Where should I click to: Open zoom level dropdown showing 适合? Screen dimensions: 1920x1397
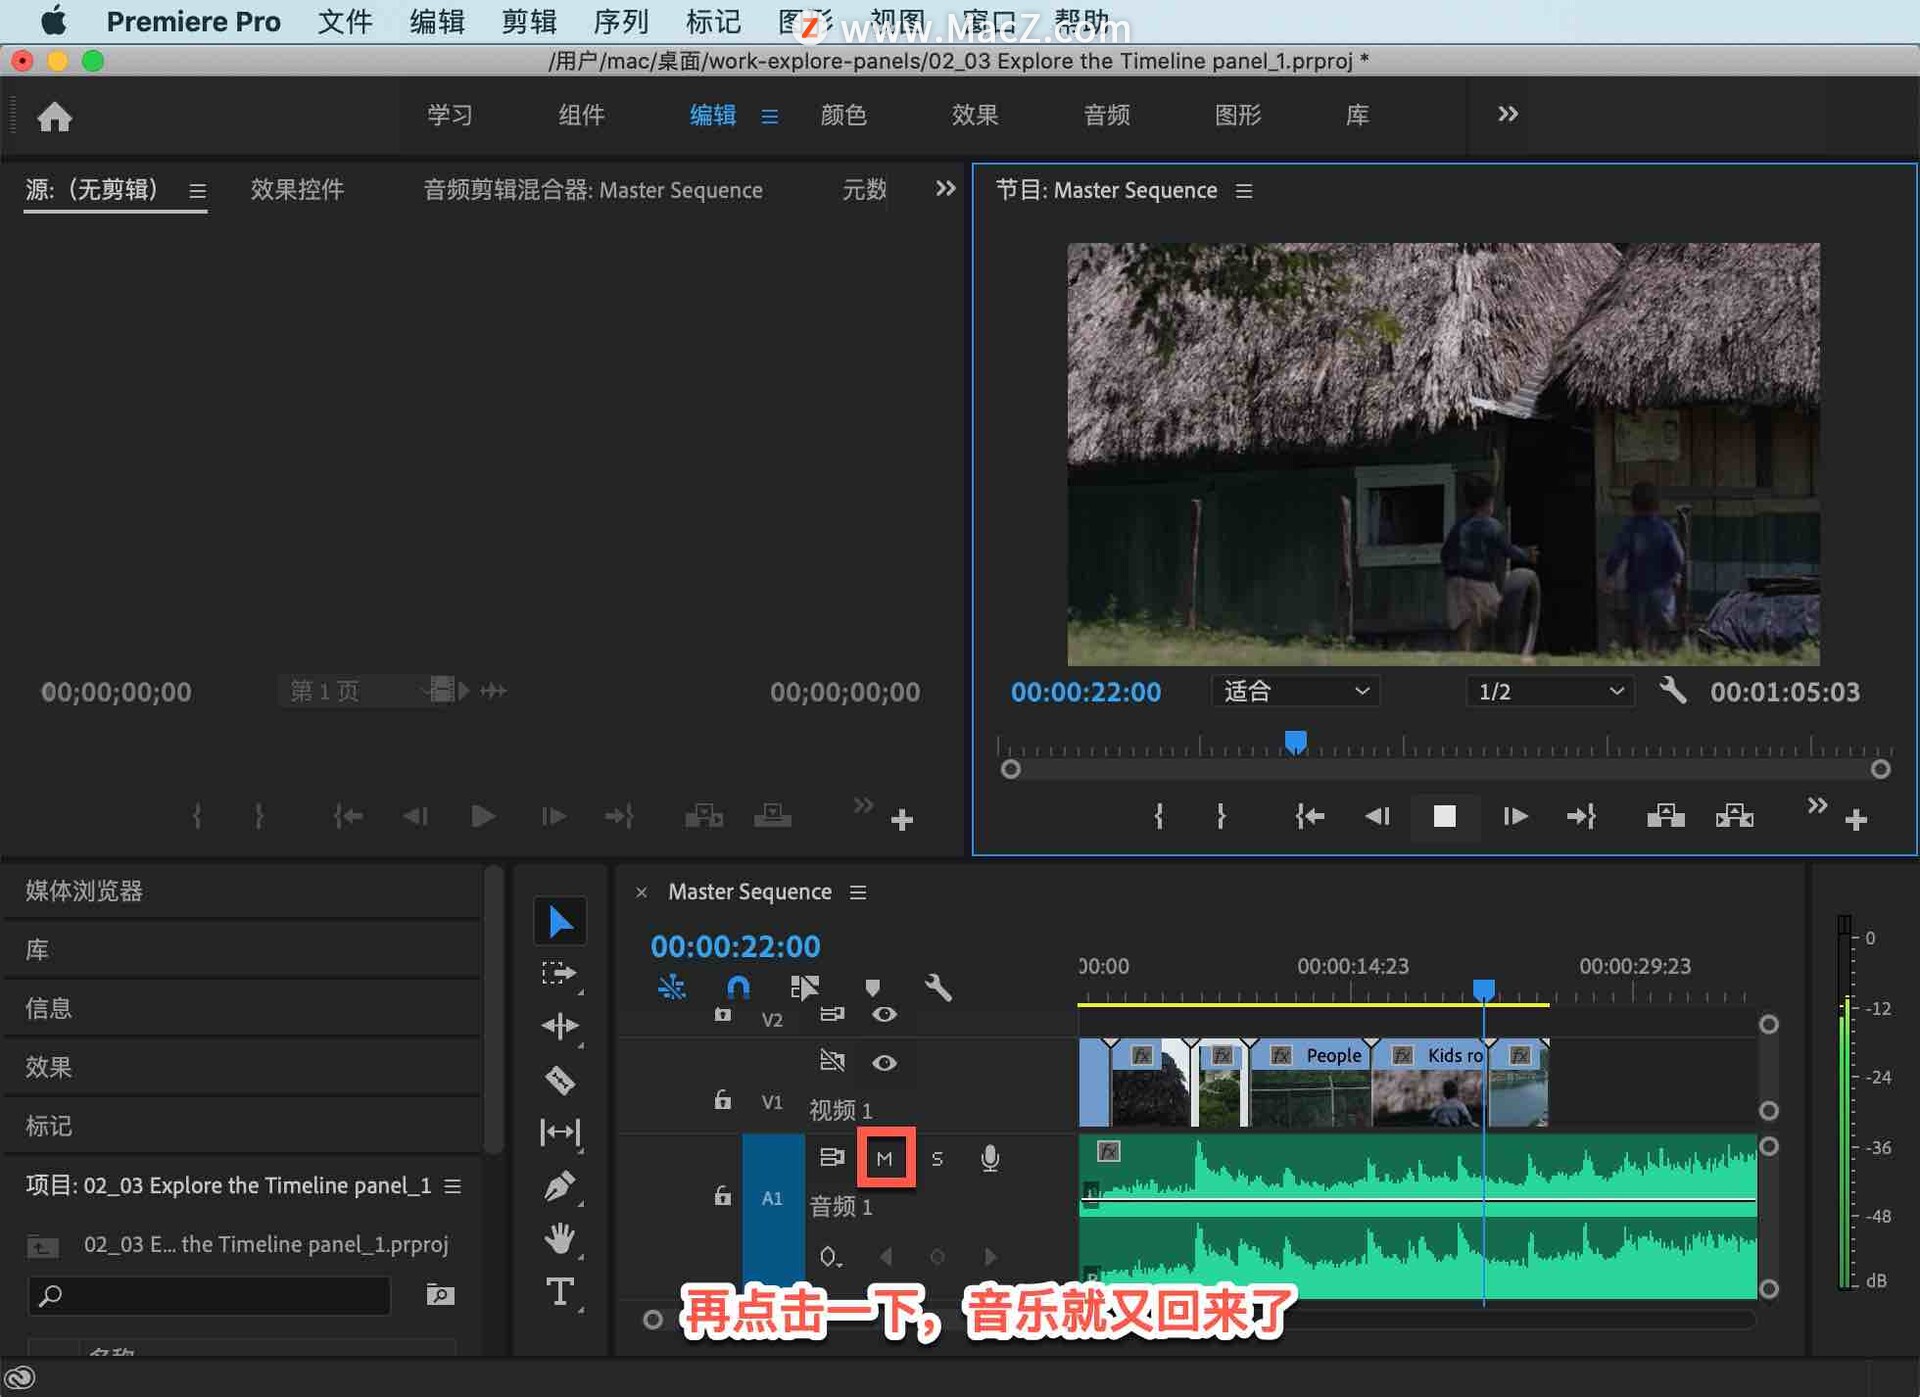(1295, 691)
